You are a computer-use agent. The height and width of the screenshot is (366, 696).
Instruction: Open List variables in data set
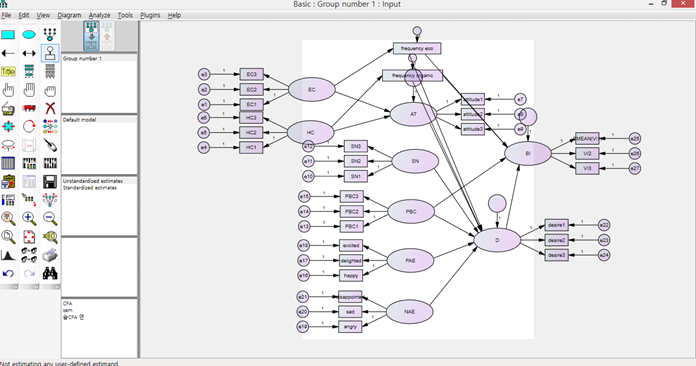50,71
